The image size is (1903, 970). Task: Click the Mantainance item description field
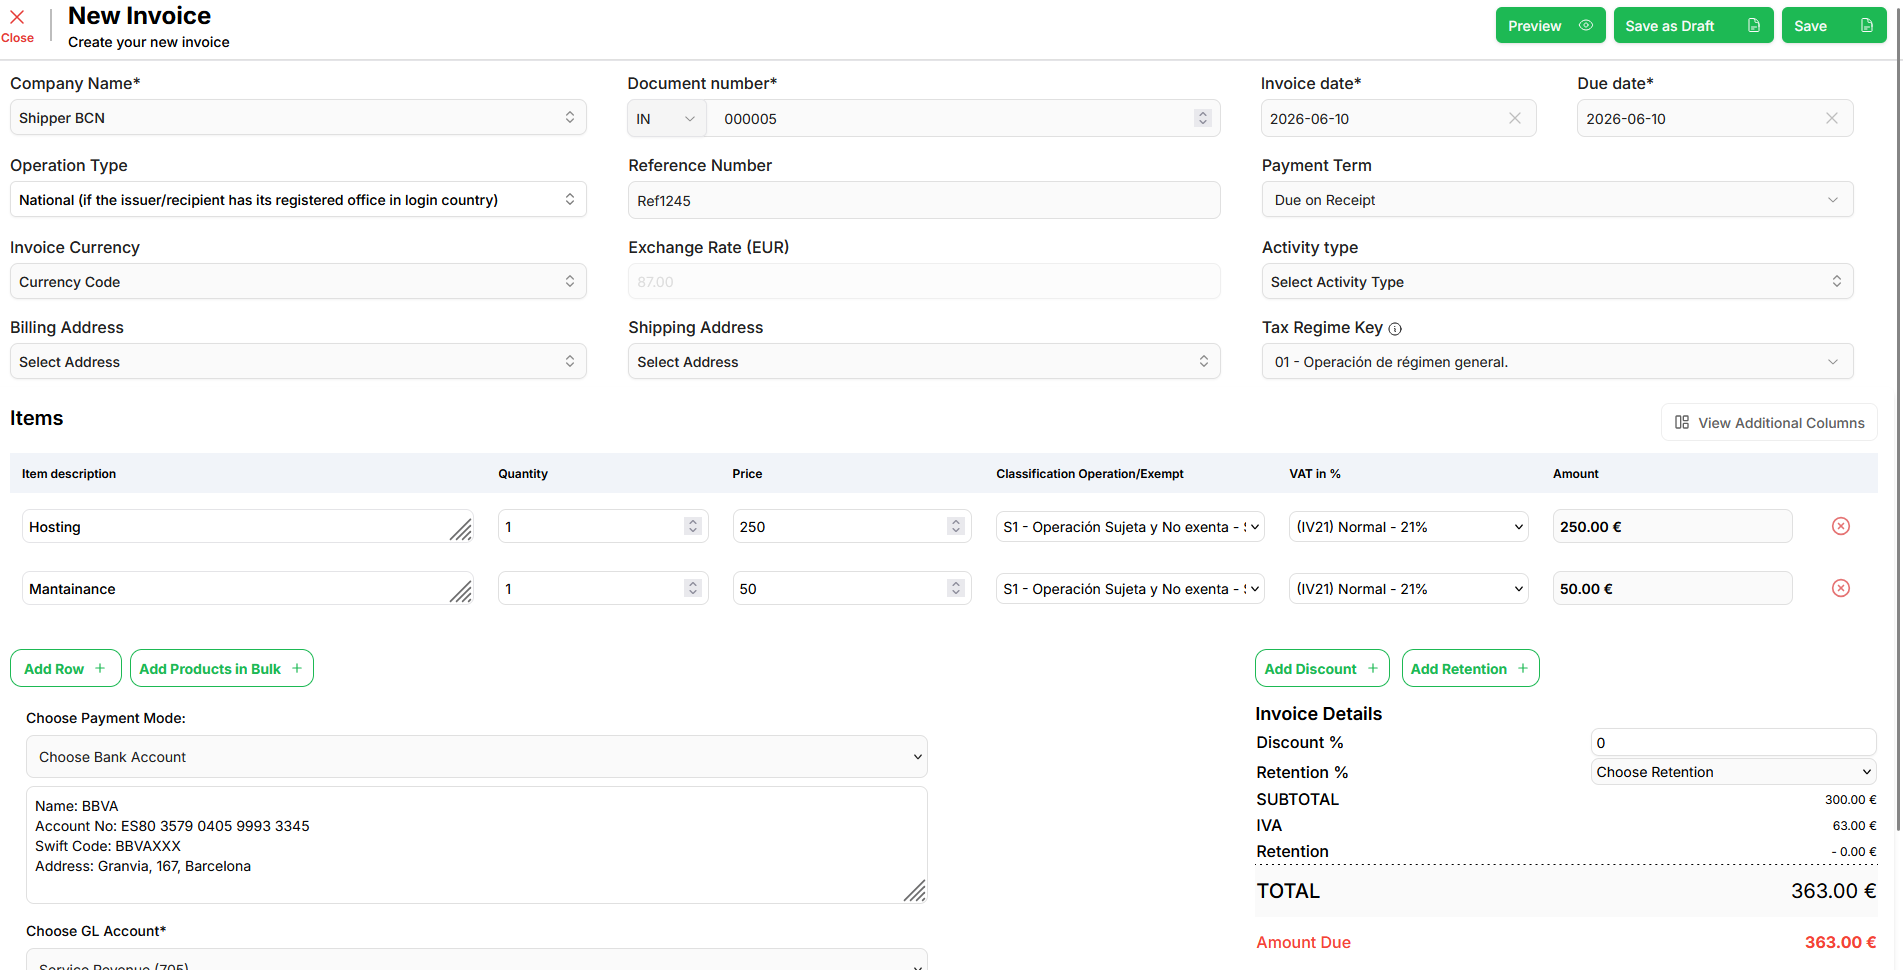tap(247, 589)
